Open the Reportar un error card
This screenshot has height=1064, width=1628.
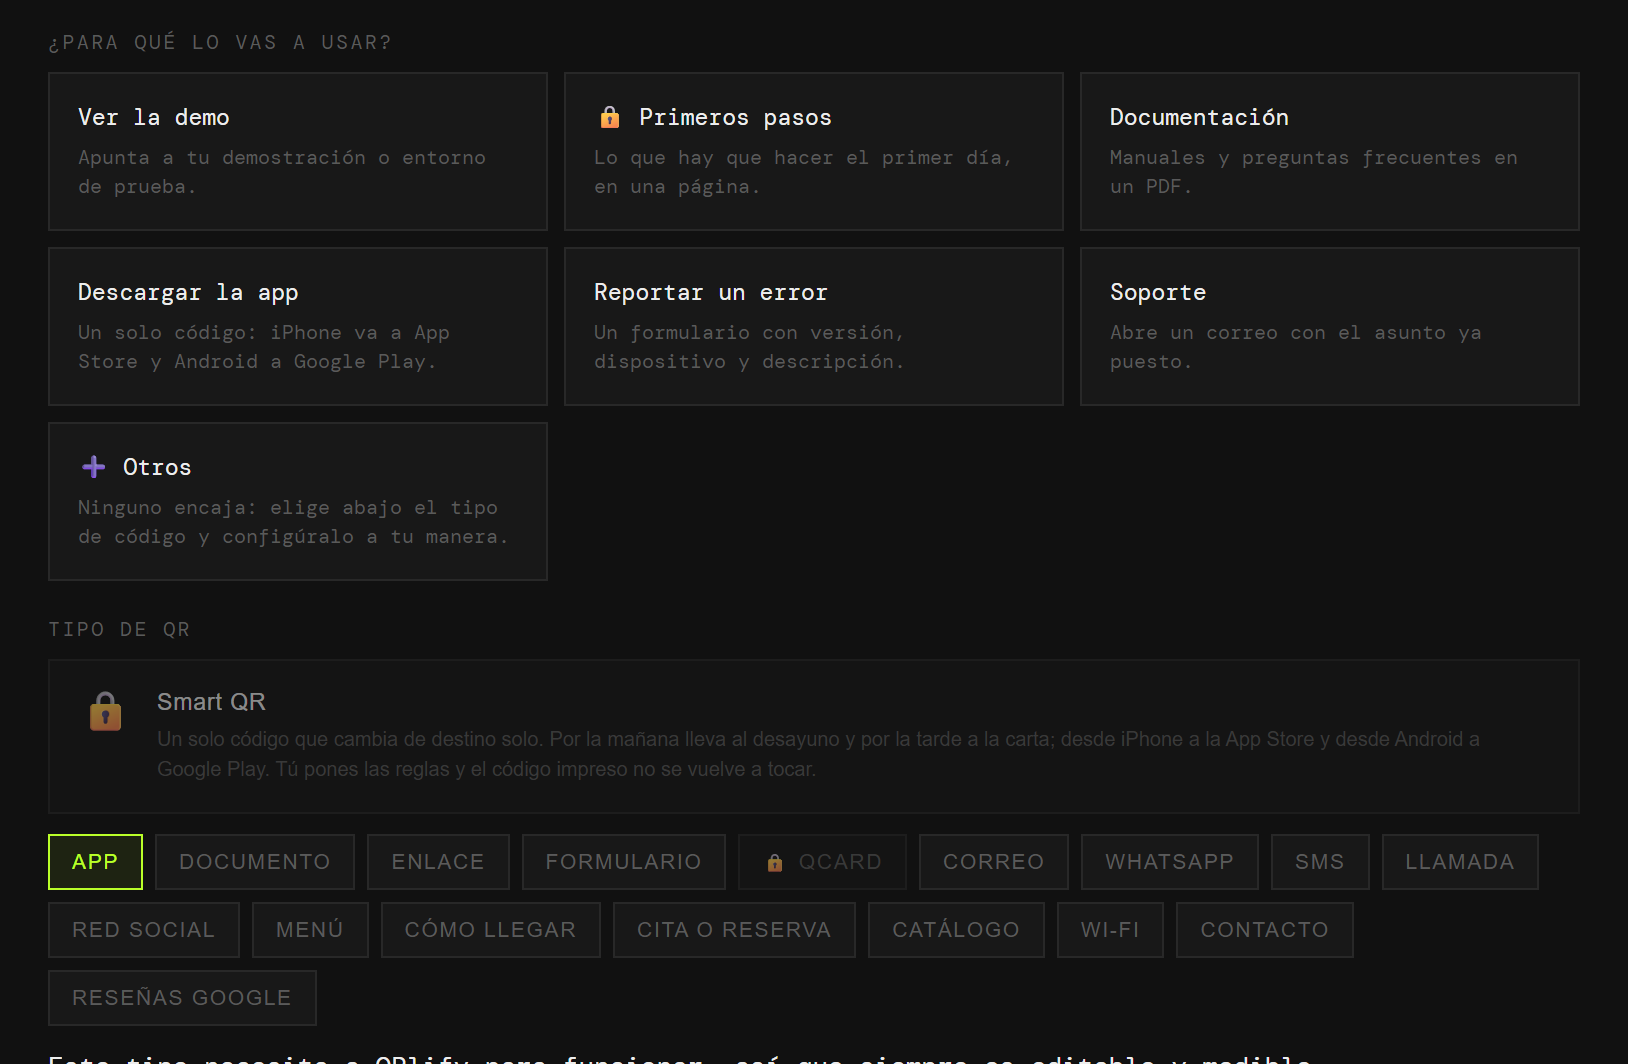coord(814,326)
